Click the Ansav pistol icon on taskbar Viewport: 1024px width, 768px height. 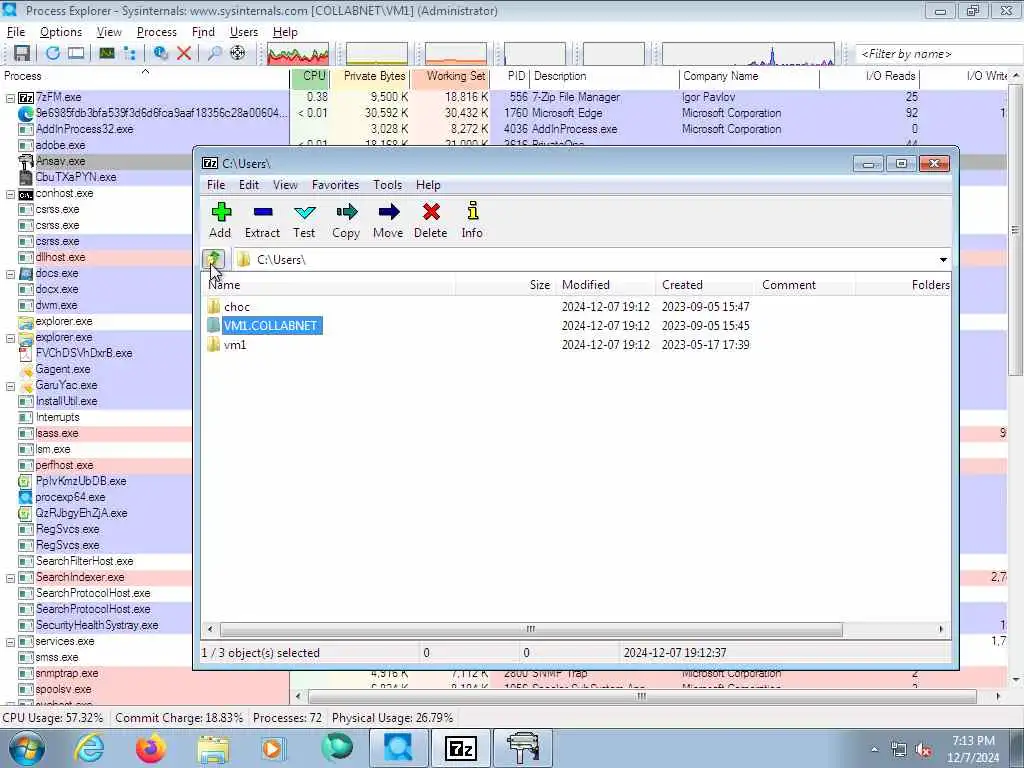(522, 748)
